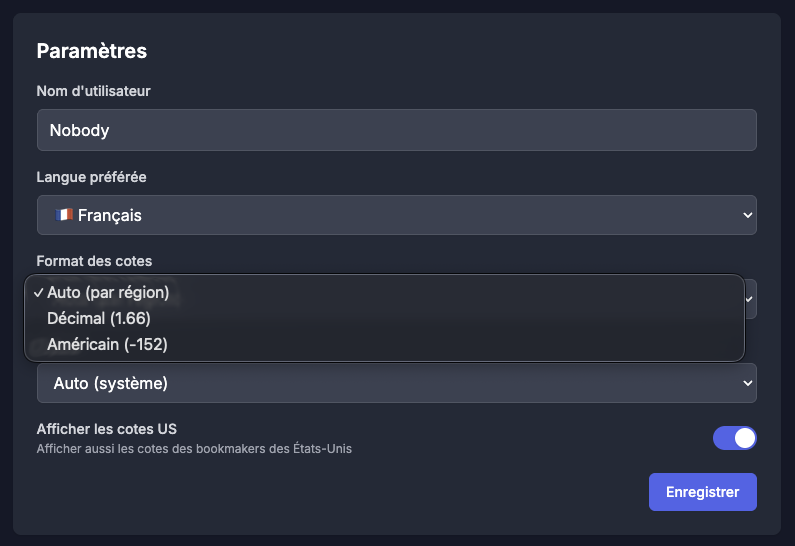795x546 pixels.
Task: Click the partly hidden Format des cotes chevron
Action: click(750, 299)
